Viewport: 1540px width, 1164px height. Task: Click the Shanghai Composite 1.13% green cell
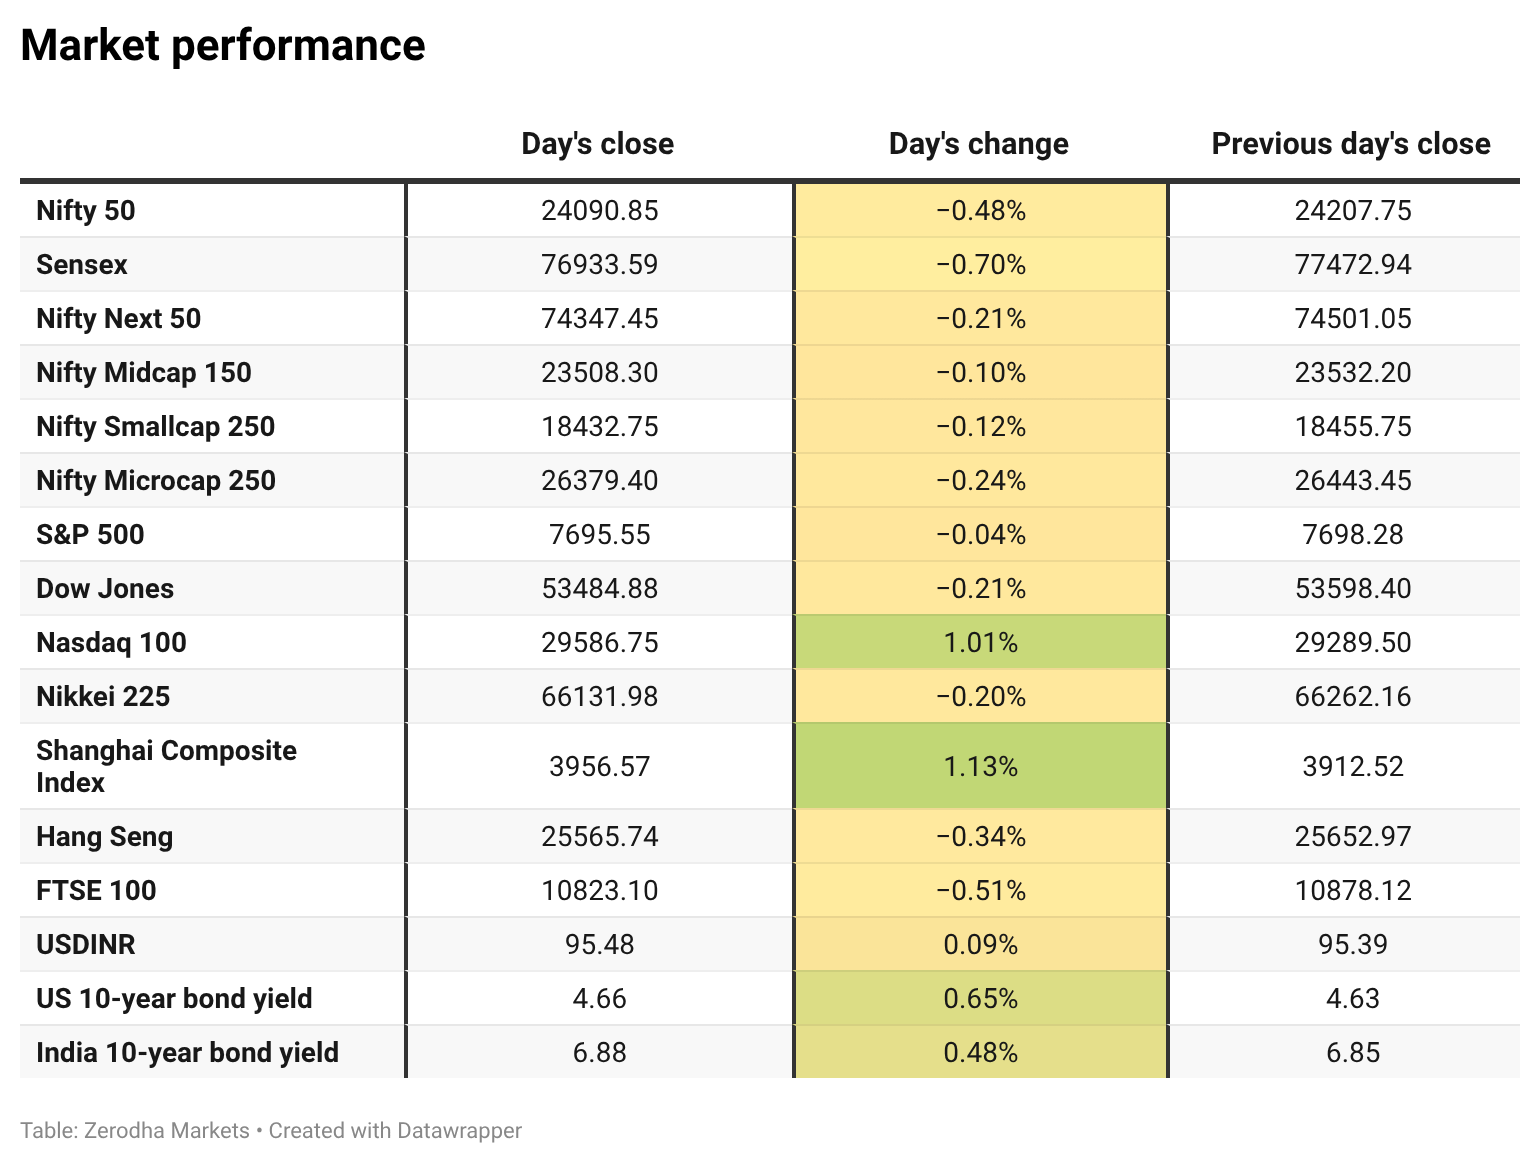(x=981, y=766)
